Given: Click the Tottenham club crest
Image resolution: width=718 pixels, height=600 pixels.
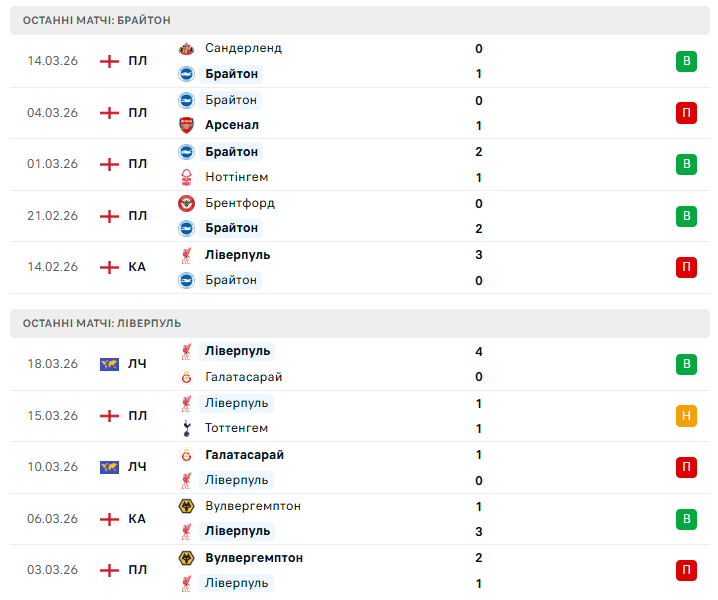Looking at the screenshot, I should pyautogui.click(x=186, y=428).
